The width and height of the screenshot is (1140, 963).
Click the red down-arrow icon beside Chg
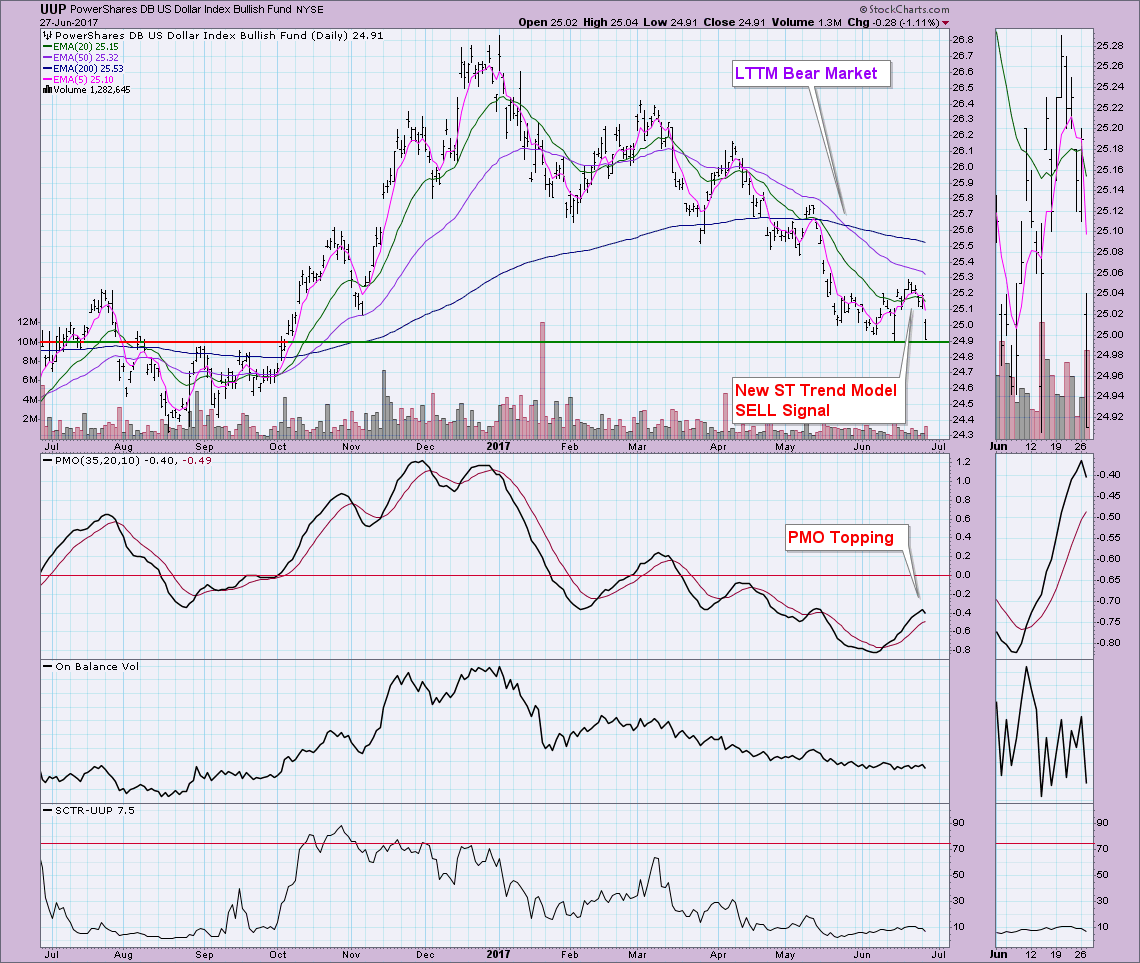(945, 23)
